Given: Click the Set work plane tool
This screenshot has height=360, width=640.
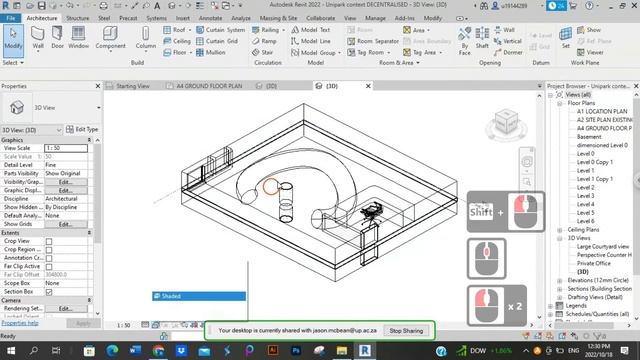Looking at the screenshot, I should (x=566, y=38).
